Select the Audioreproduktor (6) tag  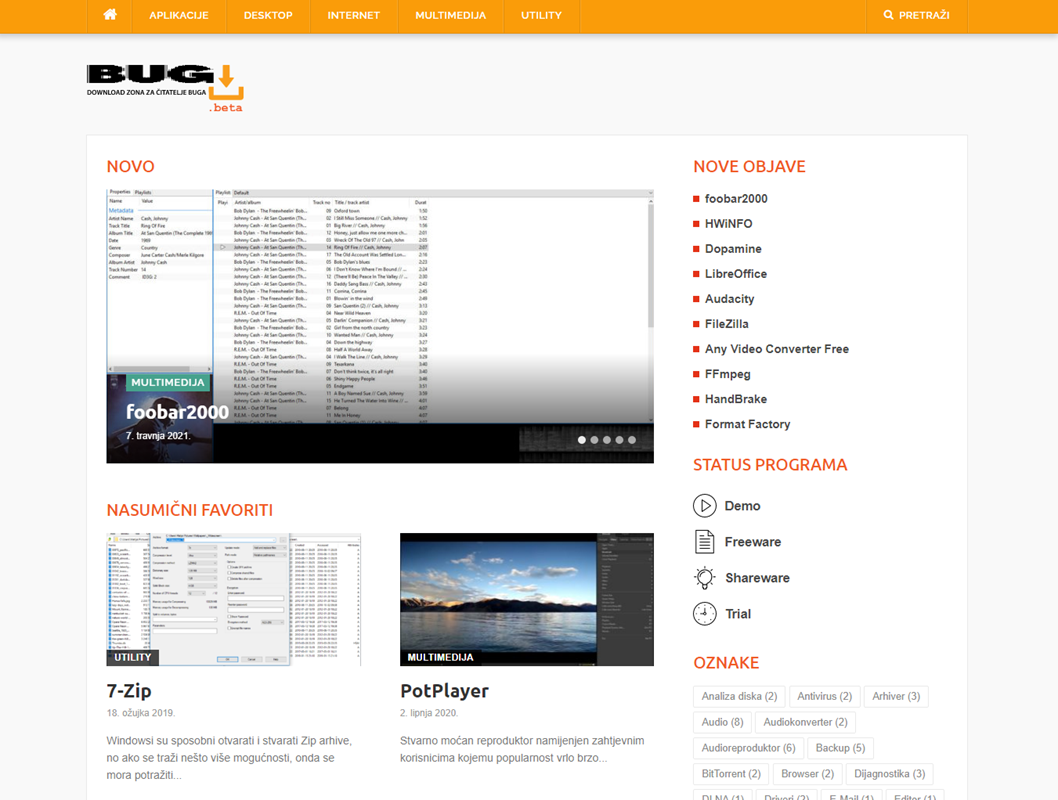click(748, 748)
